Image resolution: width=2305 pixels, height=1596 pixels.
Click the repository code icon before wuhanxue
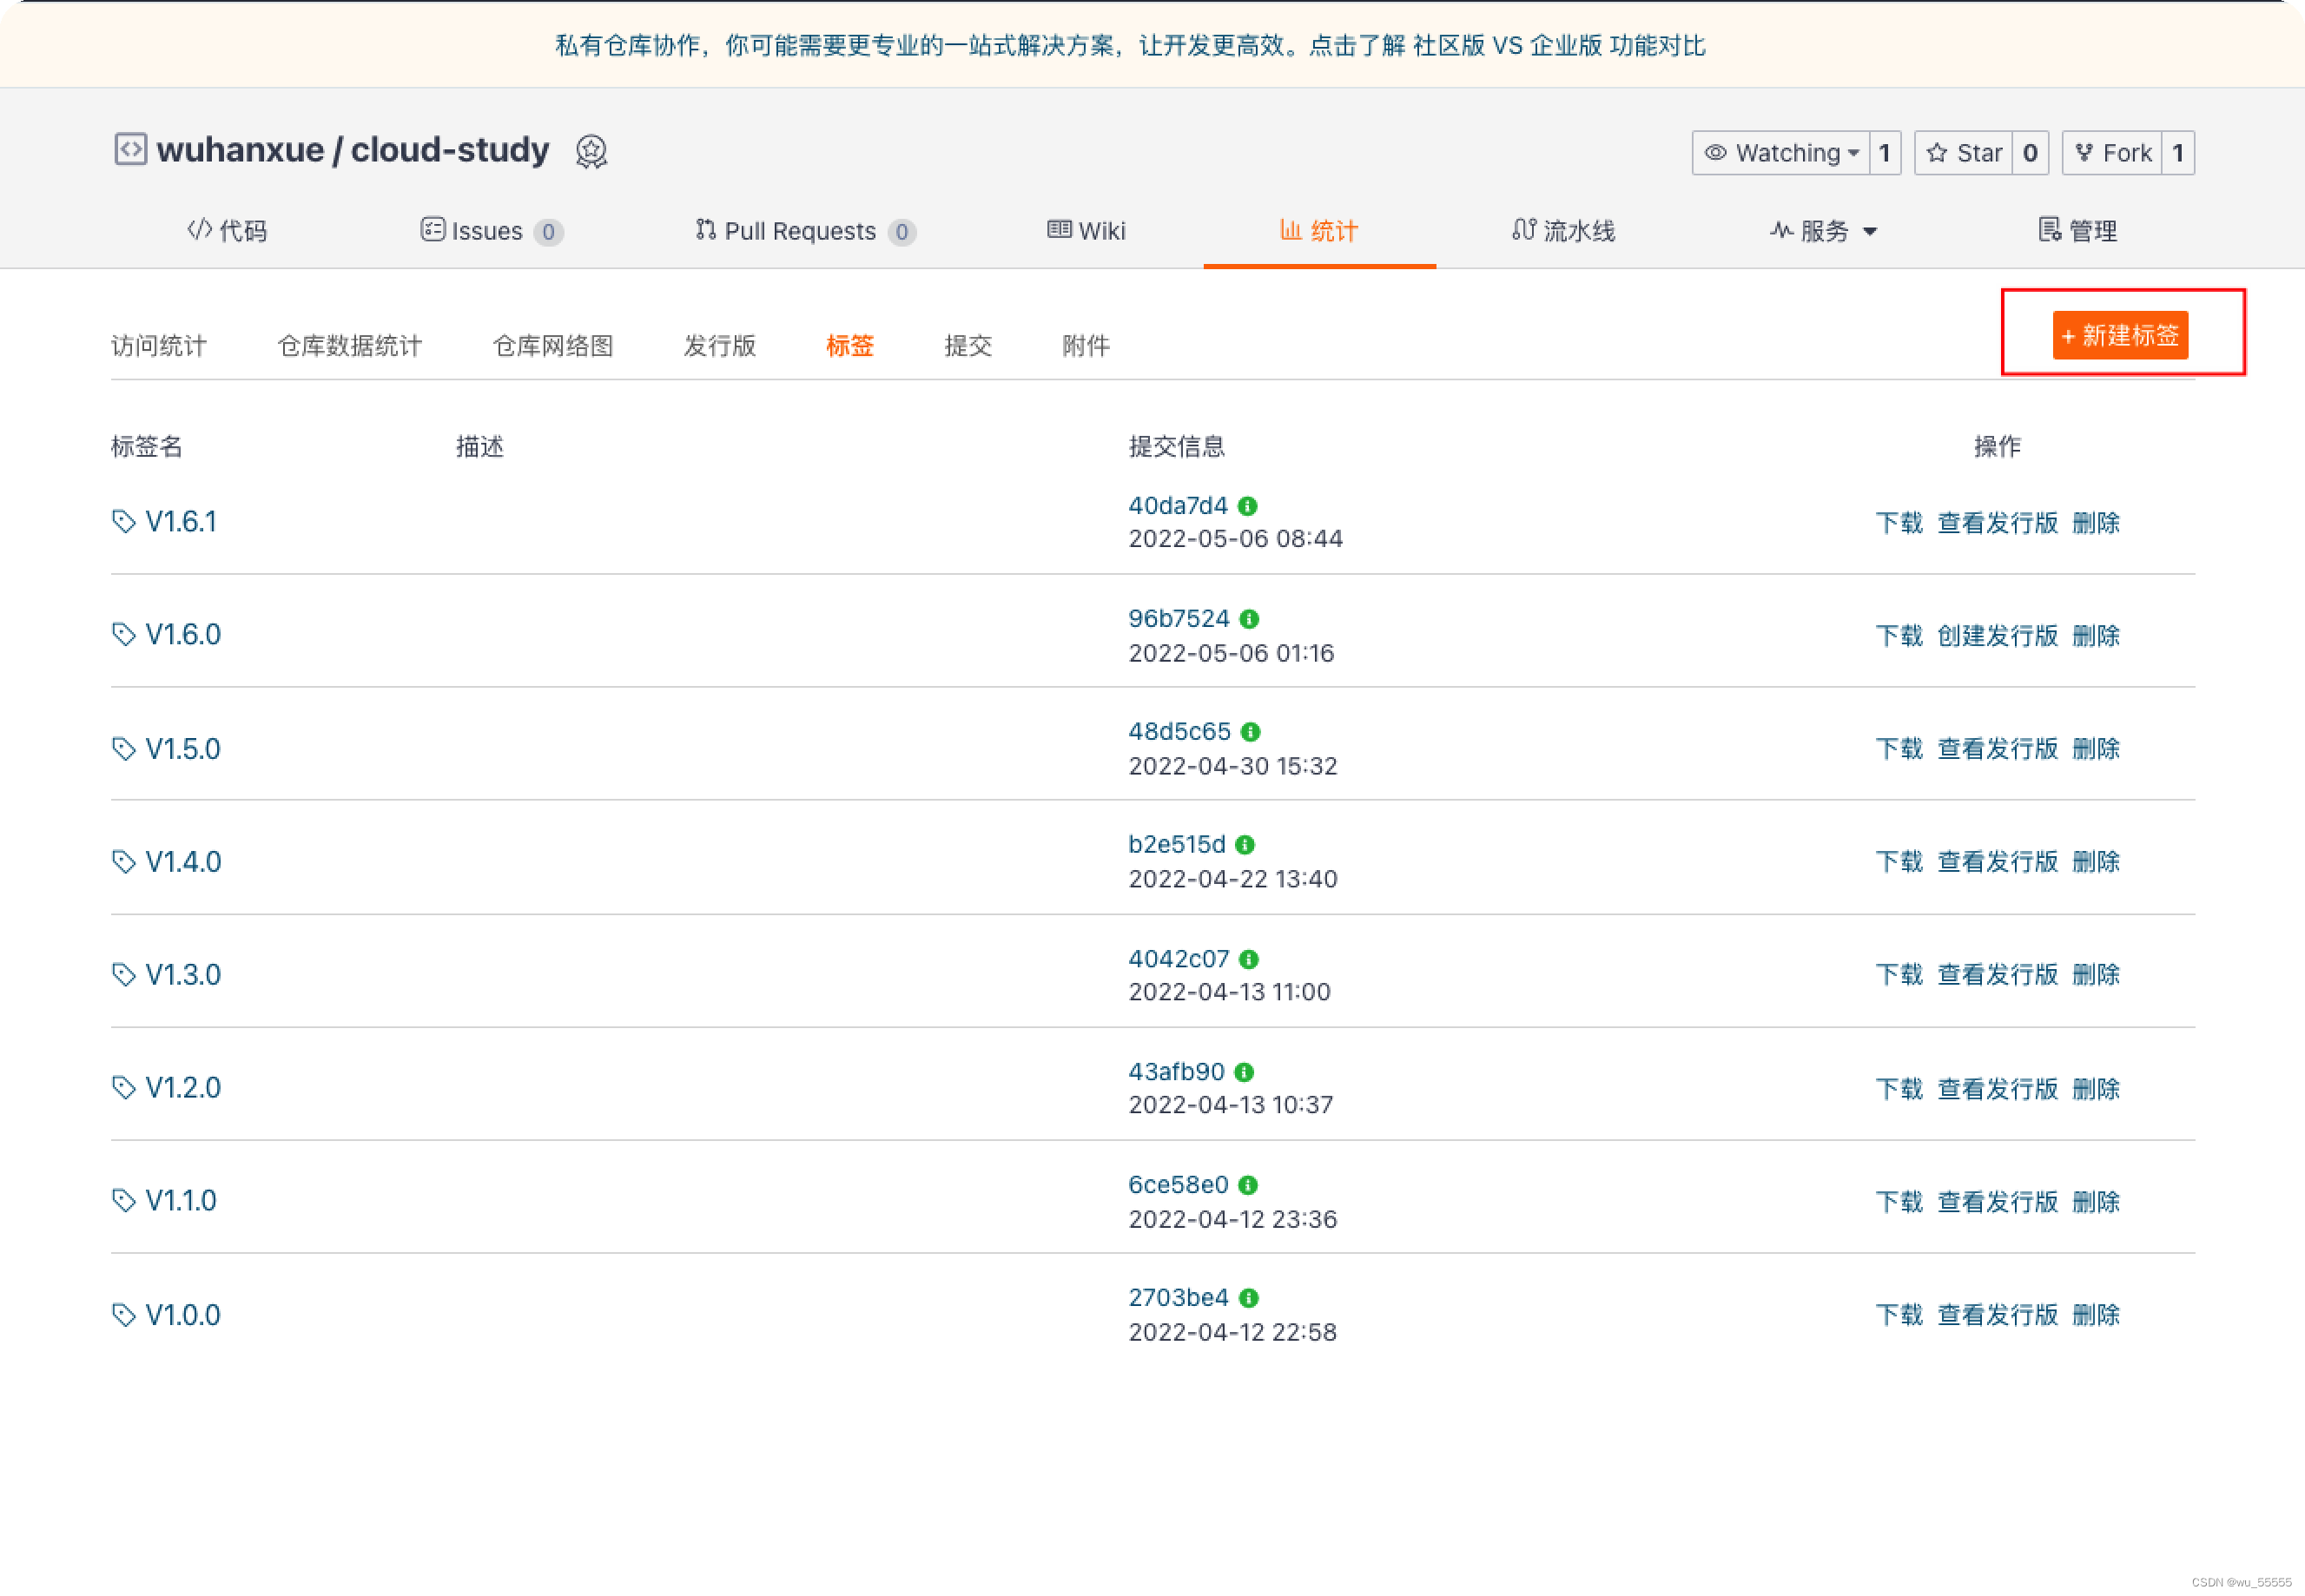130,150
